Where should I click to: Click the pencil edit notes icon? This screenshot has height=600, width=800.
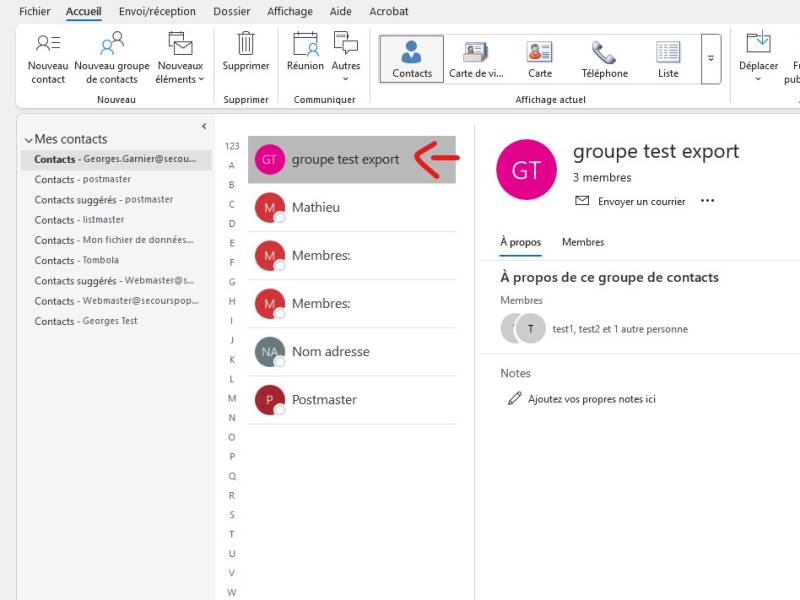pyautogui.click(x=514, y=398)
